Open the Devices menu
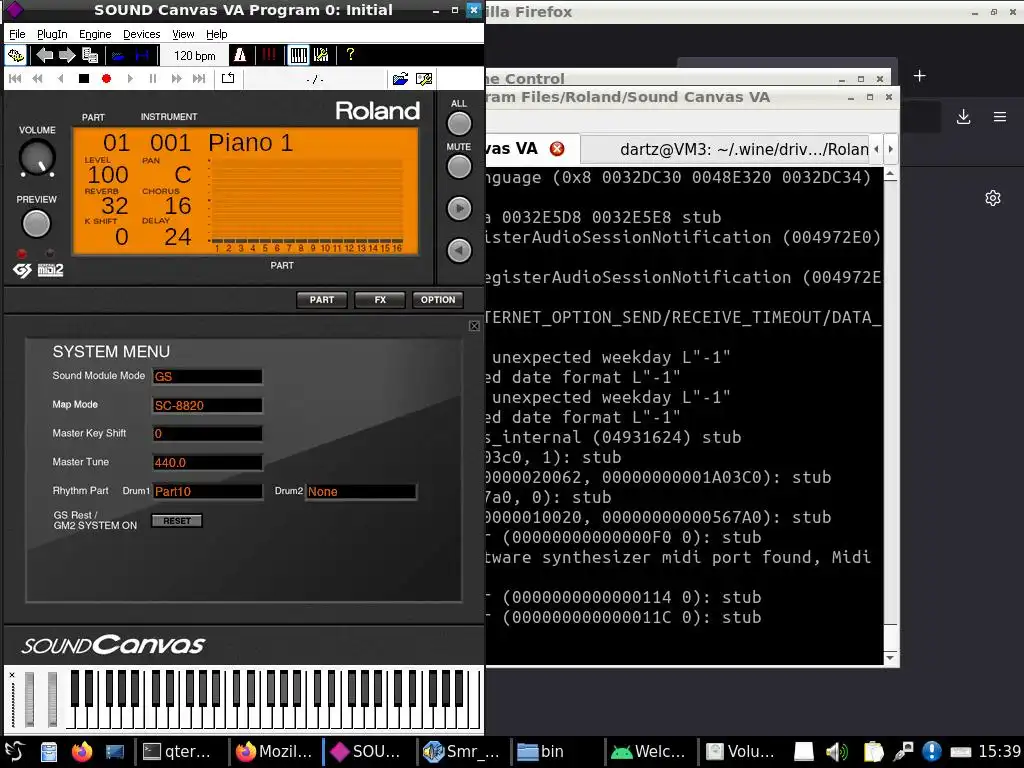This screenshot has width=1024, height=768. click(x=141, y=34)
